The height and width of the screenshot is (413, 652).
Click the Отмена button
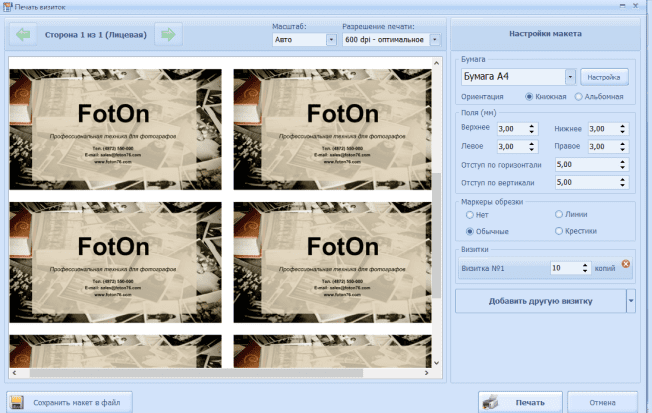(x=602, y=402)
